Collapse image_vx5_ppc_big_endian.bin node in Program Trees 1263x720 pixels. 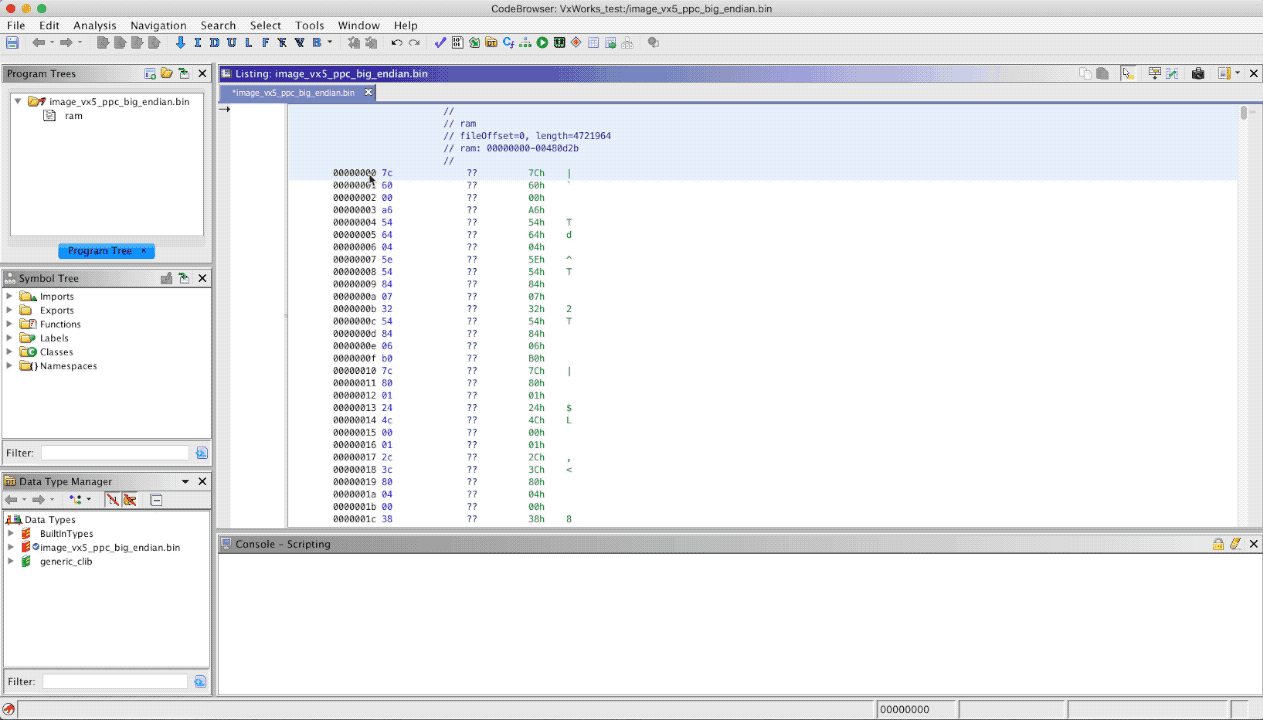pos(18,102)
